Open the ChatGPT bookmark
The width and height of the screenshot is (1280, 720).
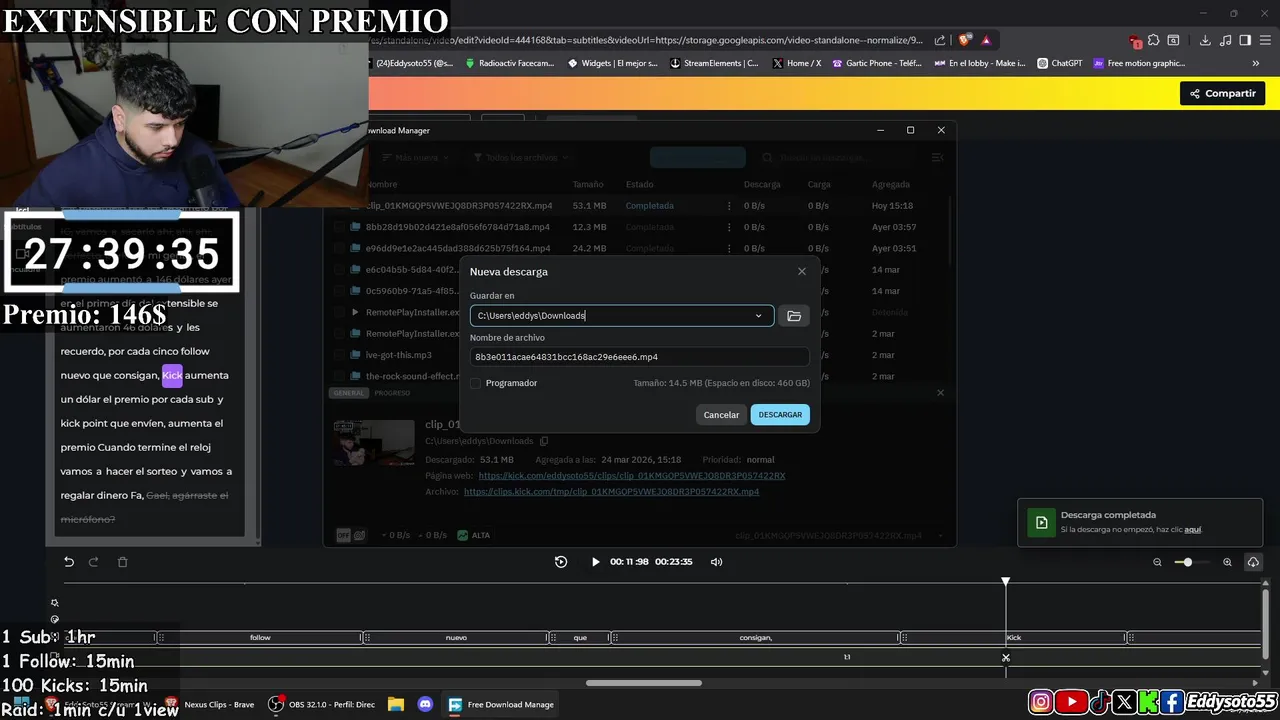click(x=1060, y=63)
